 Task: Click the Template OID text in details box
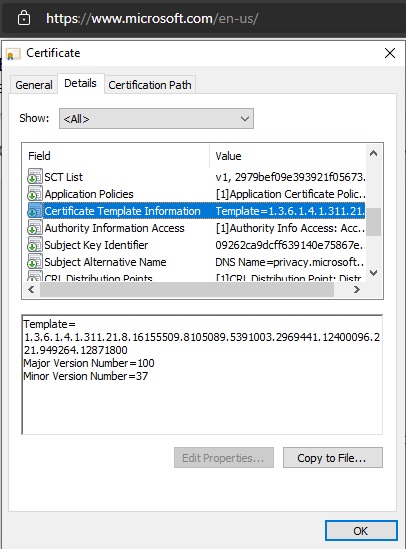[202, 343]
